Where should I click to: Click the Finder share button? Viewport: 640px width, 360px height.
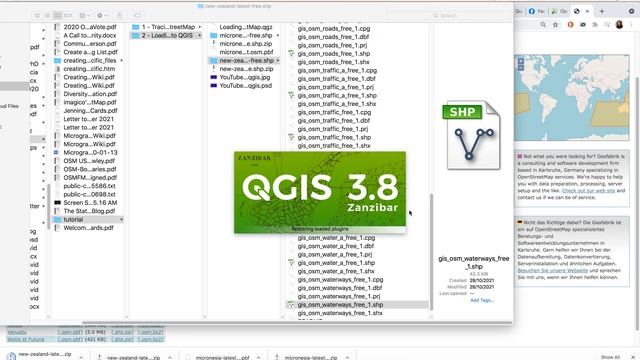point(120,16)
